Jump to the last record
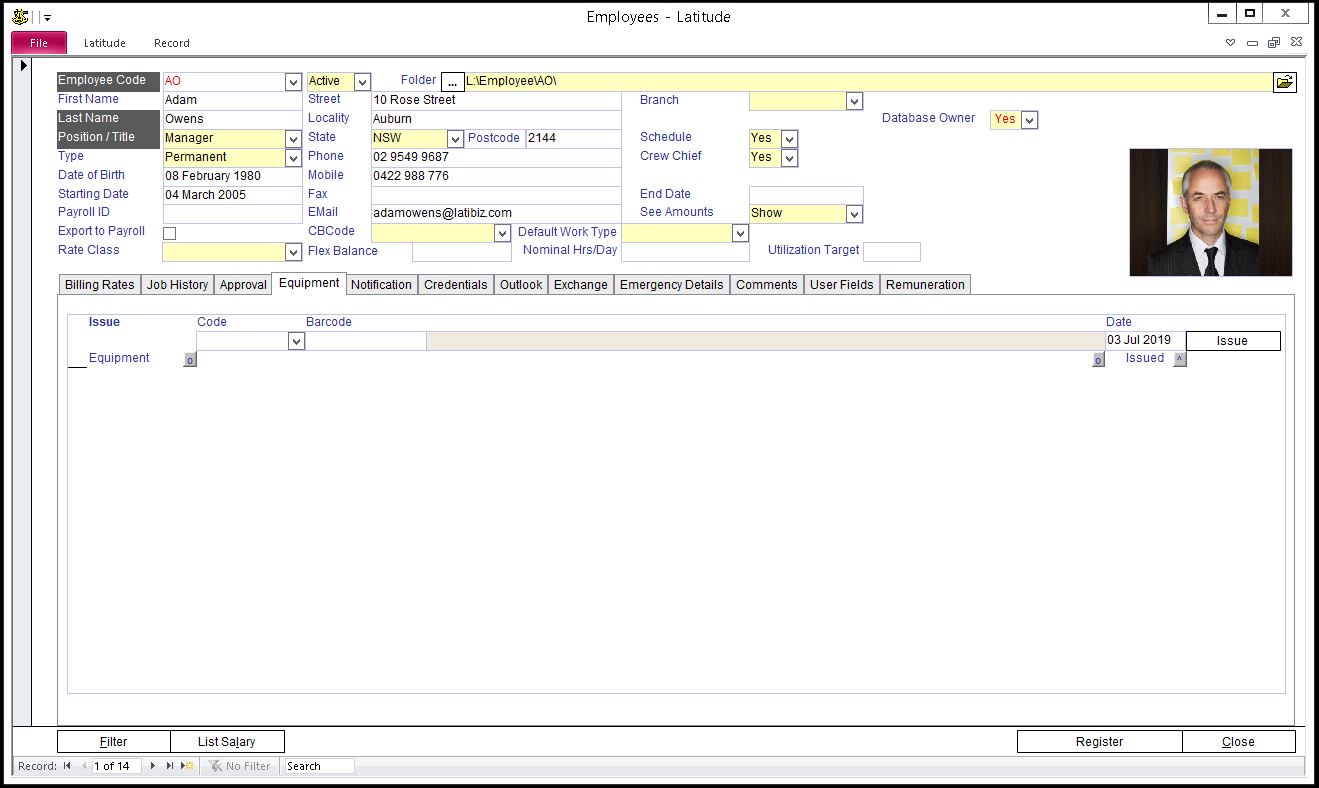 click(x=170, y=766)
